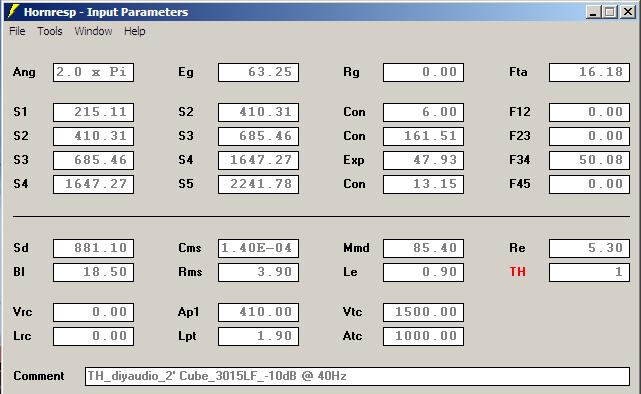Screen dimensions: 641x394
Task: Select the Con field showing 161.51
Action: click(x=423, y=136)
